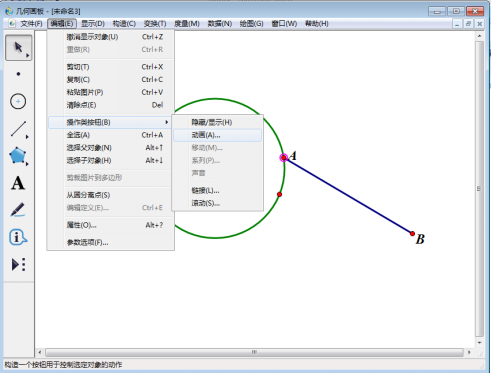Image resolution: width=492 pixels, height=373 pixels.
Task: Open the 文件(F) menu
Action: coord(31,24)
